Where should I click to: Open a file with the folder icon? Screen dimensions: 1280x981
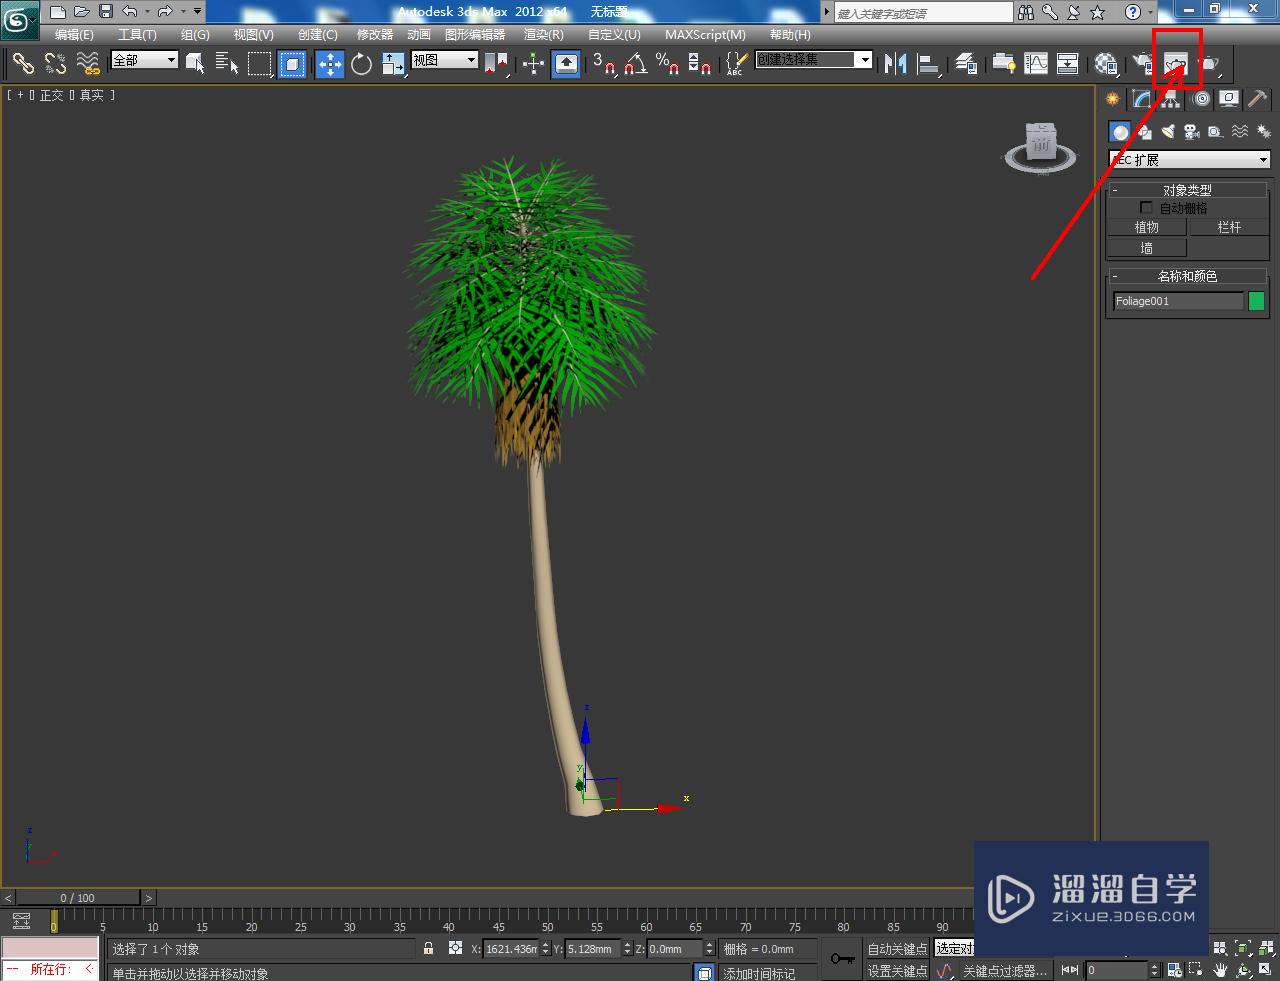click(82, 12)
